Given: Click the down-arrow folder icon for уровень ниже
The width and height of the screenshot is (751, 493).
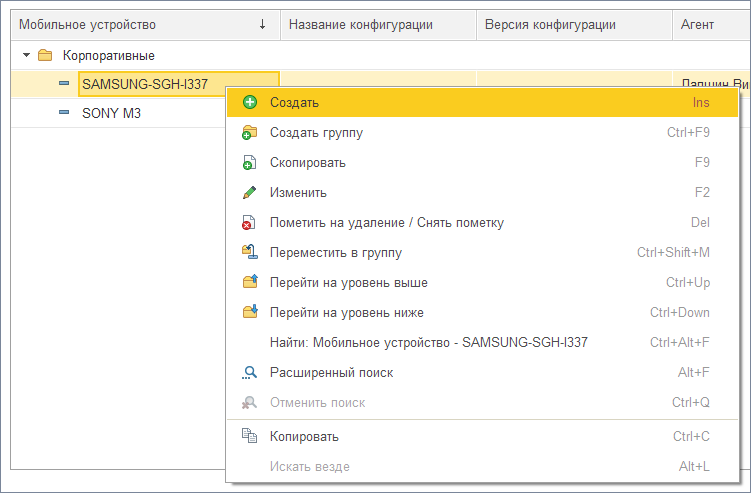Looking at the screenshot, I should point(250,312).
